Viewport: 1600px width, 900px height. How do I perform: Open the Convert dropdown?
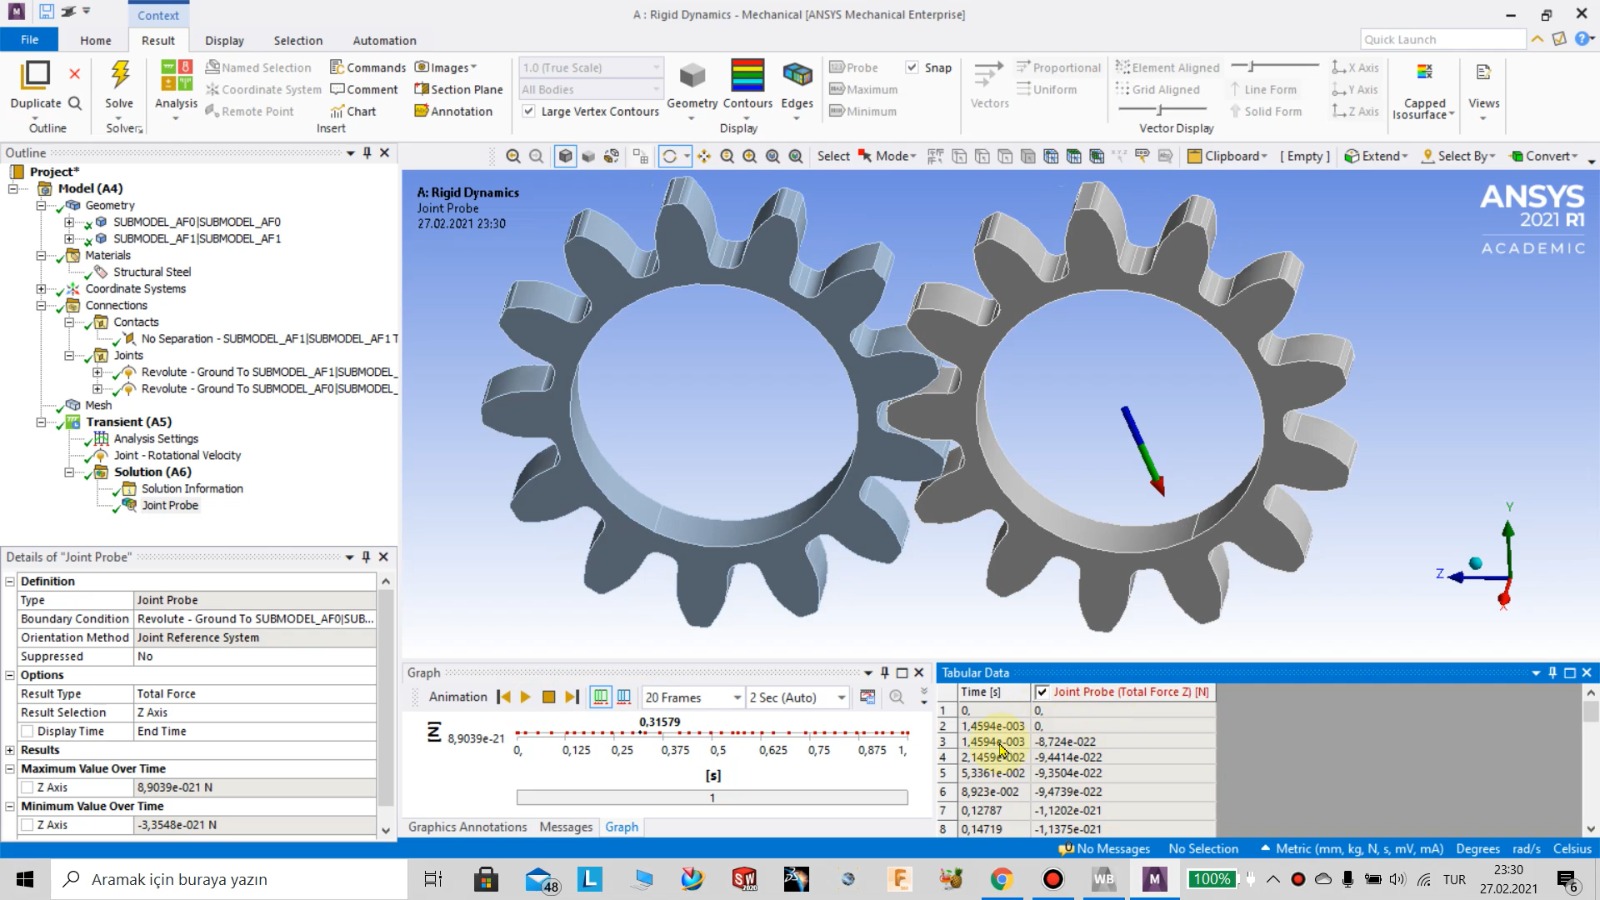[x=1545, y=156]
